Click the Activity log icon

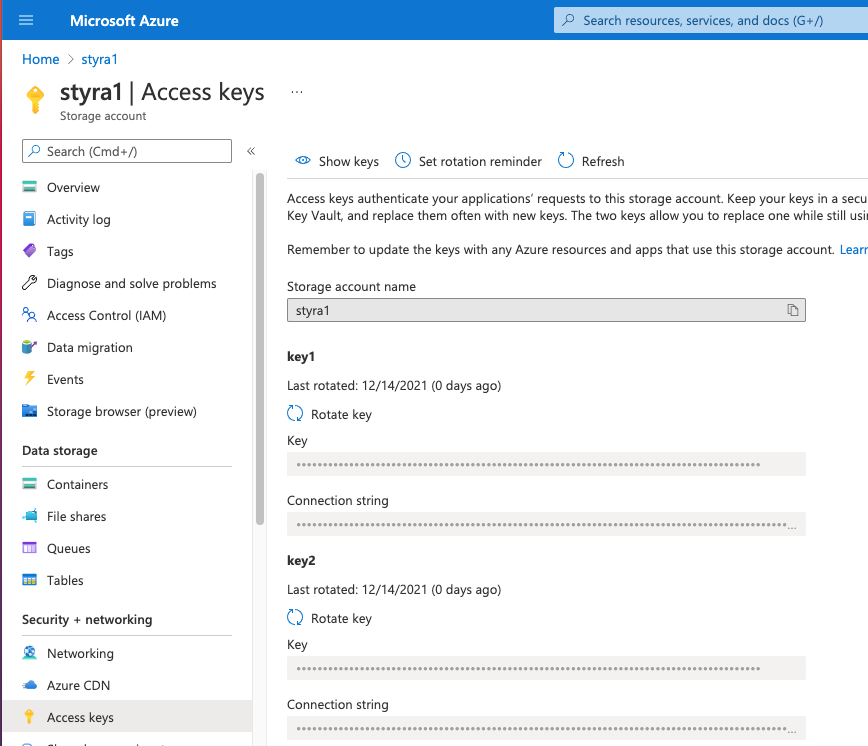click(29, 219)
